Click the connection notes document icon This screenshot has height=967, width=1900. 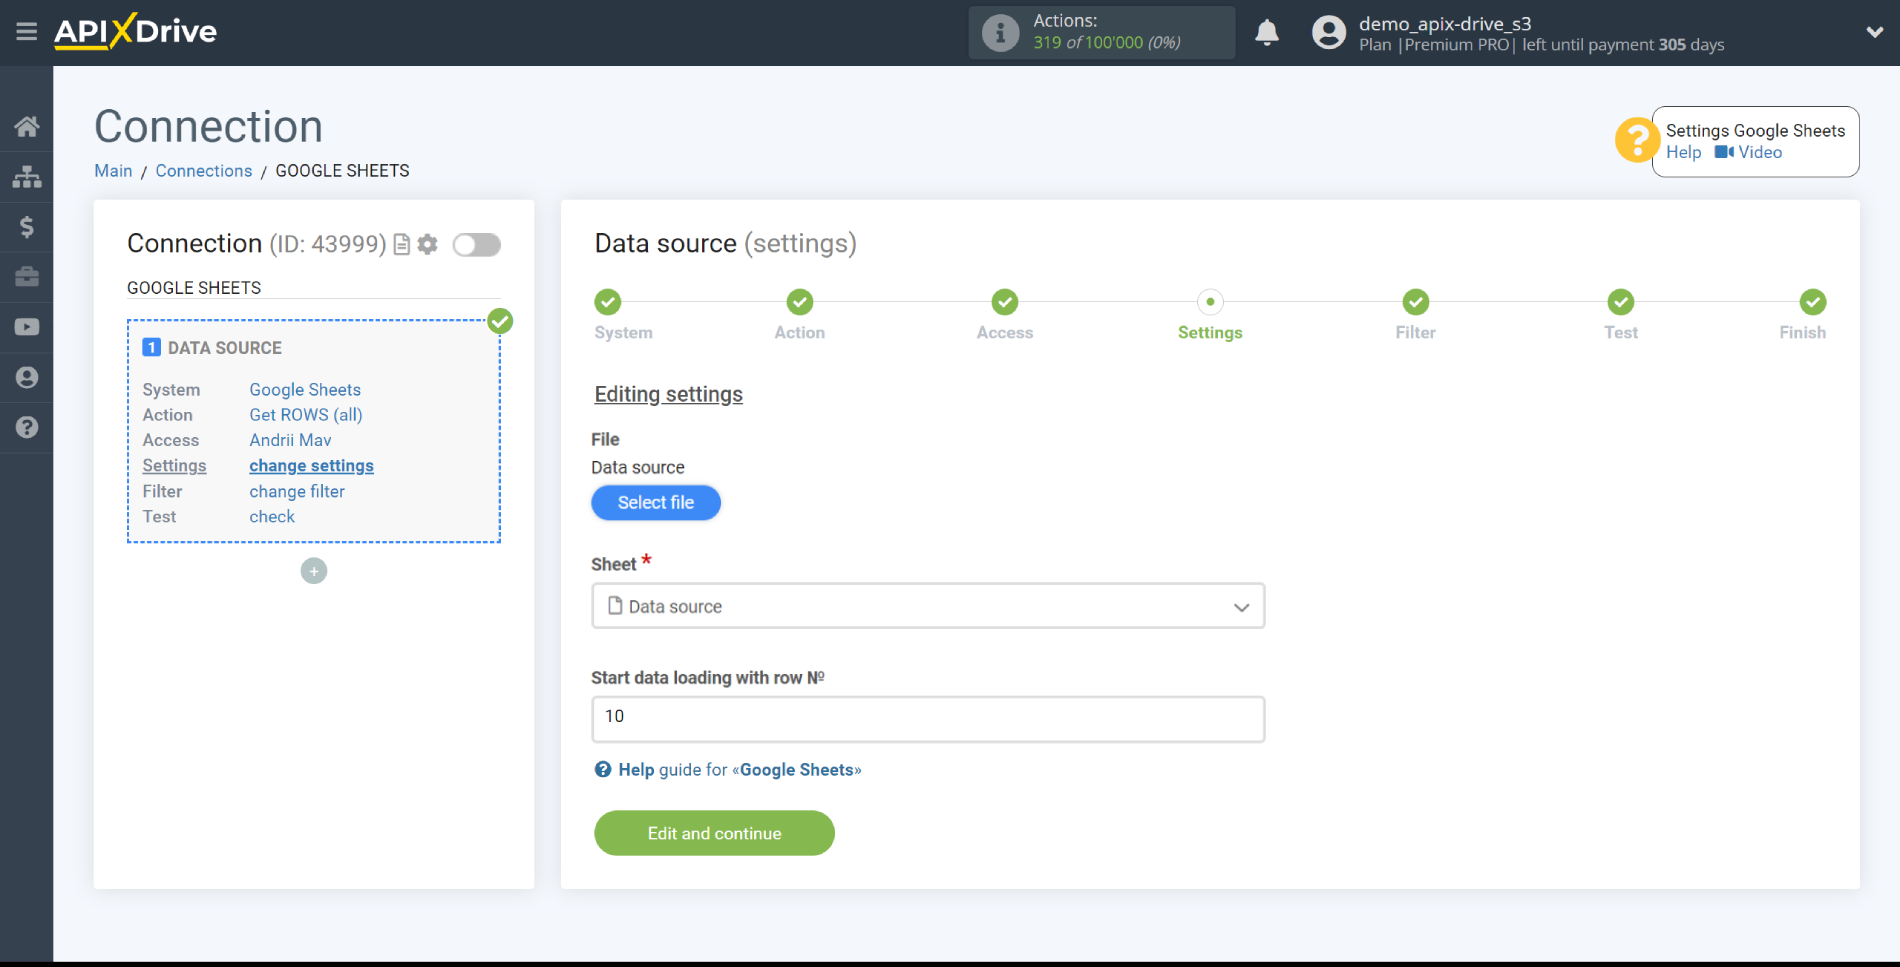pyautogui.click(x=402, y=244)
